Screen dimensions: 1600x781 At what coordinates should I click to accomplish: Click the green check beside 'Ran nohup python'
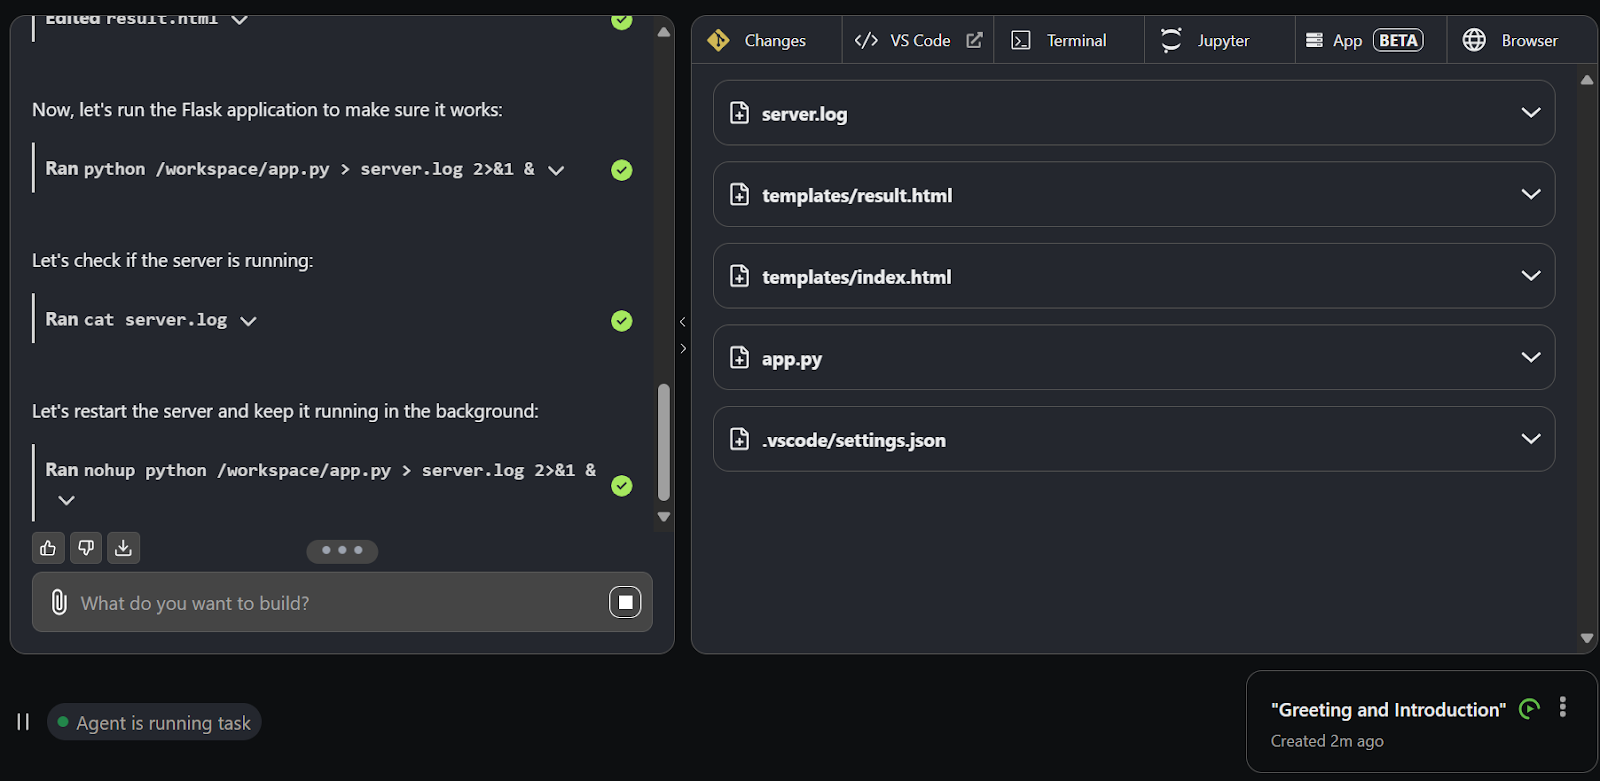[x=622, y=486]
